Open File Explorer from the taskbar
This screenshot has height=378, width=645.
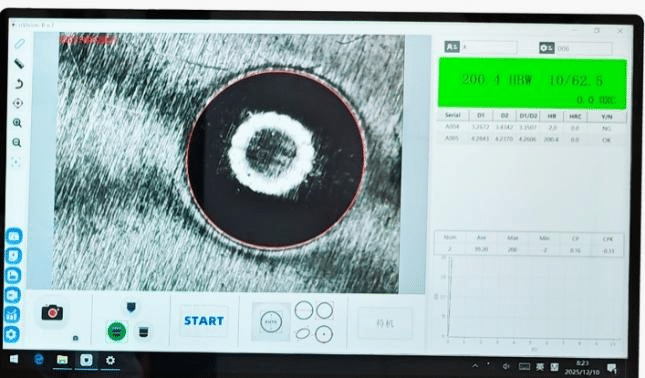point(62,360)
